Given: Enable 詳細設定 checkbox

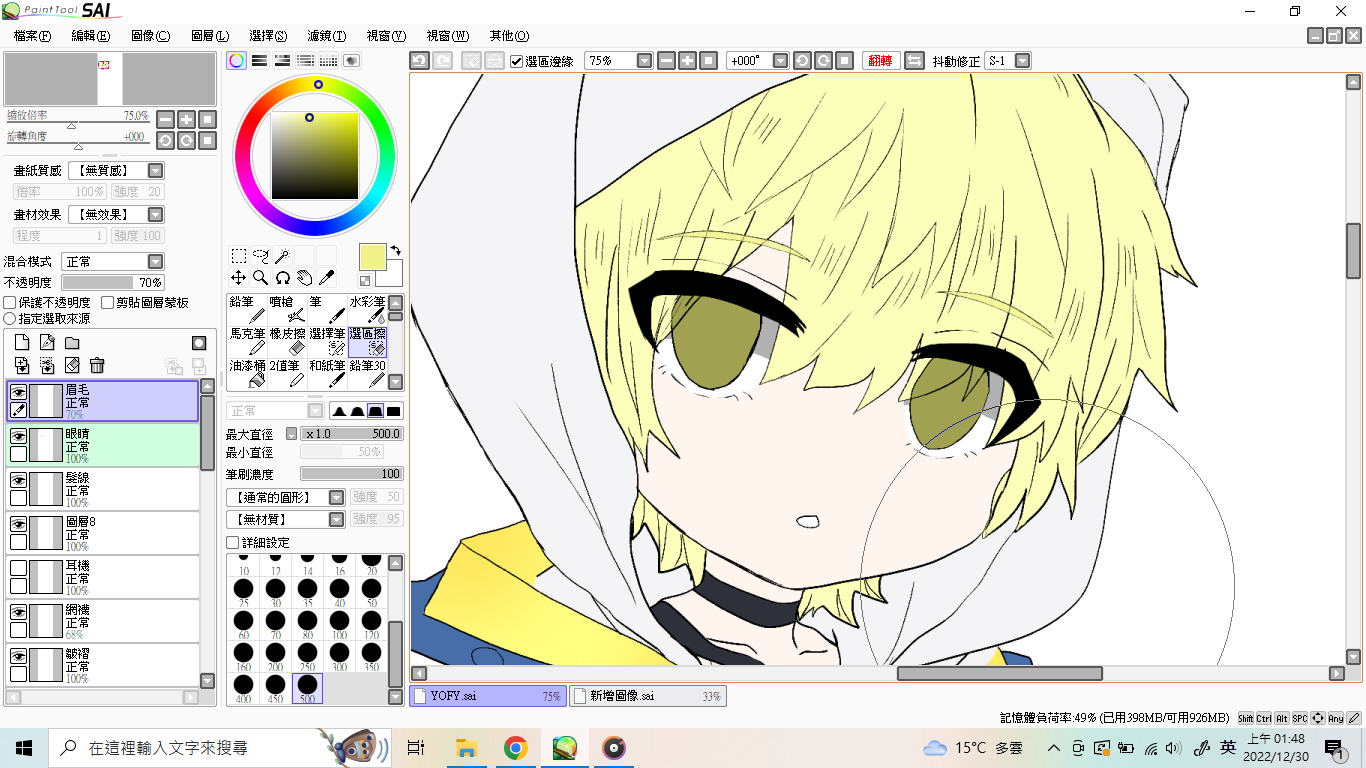Looking at the screenshot, I should pos(233,542).
